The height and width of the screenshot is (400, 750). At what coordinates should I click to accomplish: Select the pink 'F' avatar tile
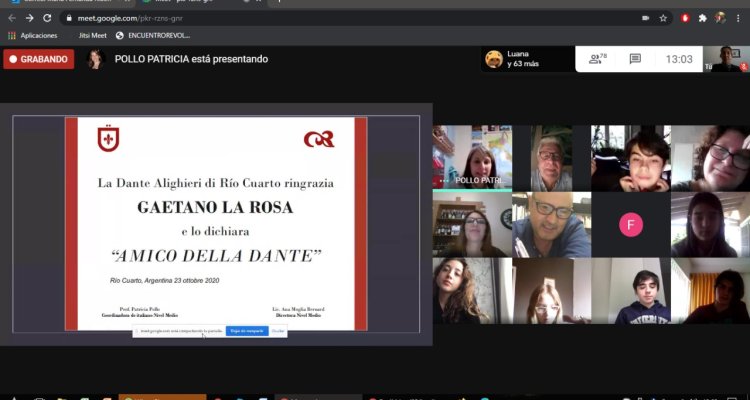coord(631,225)
